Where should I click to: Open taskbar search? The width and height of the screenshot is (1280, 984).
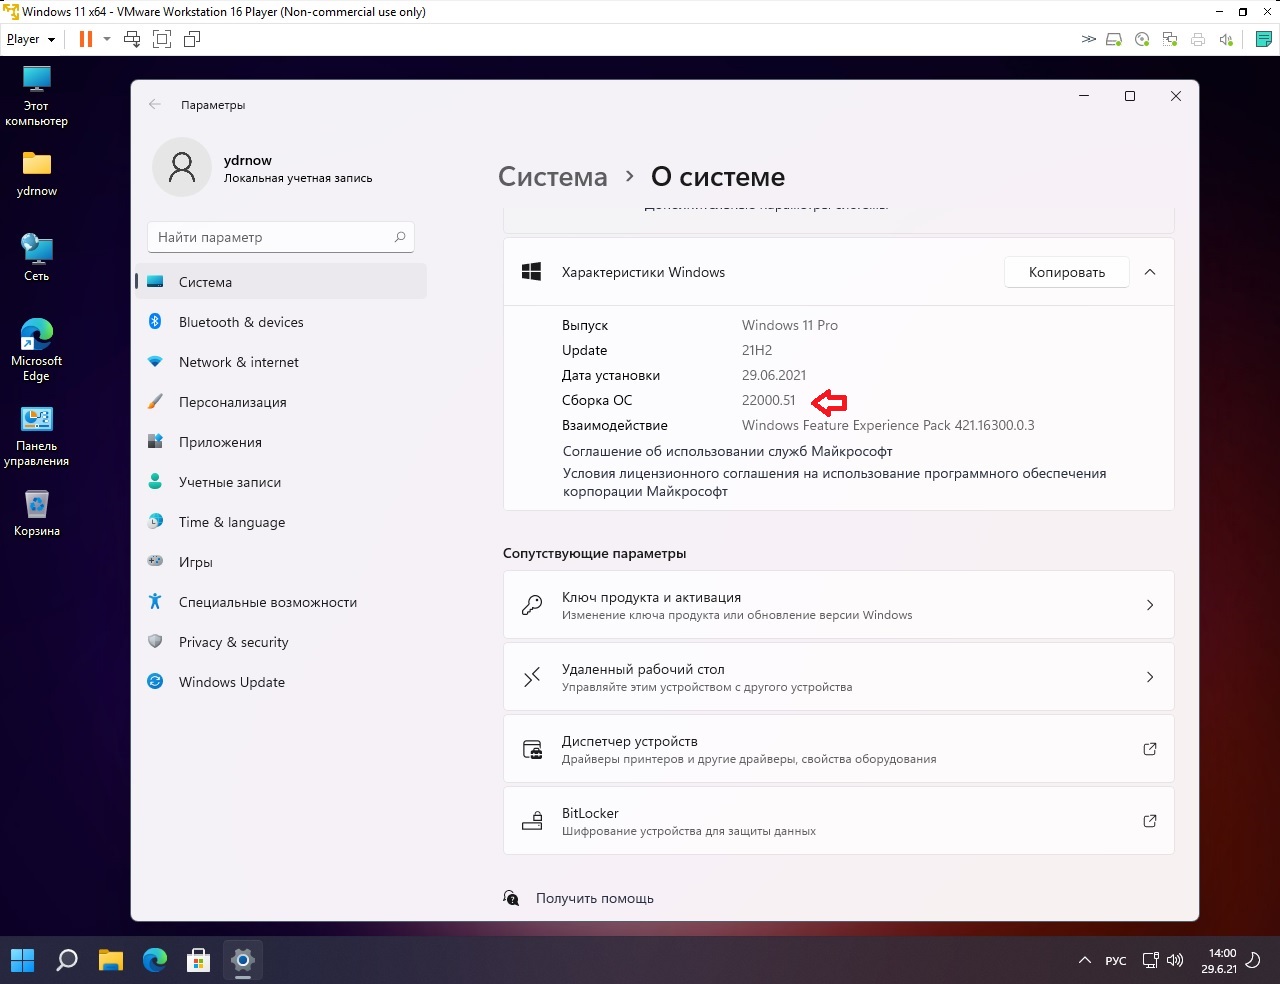(x=67, y=960)
